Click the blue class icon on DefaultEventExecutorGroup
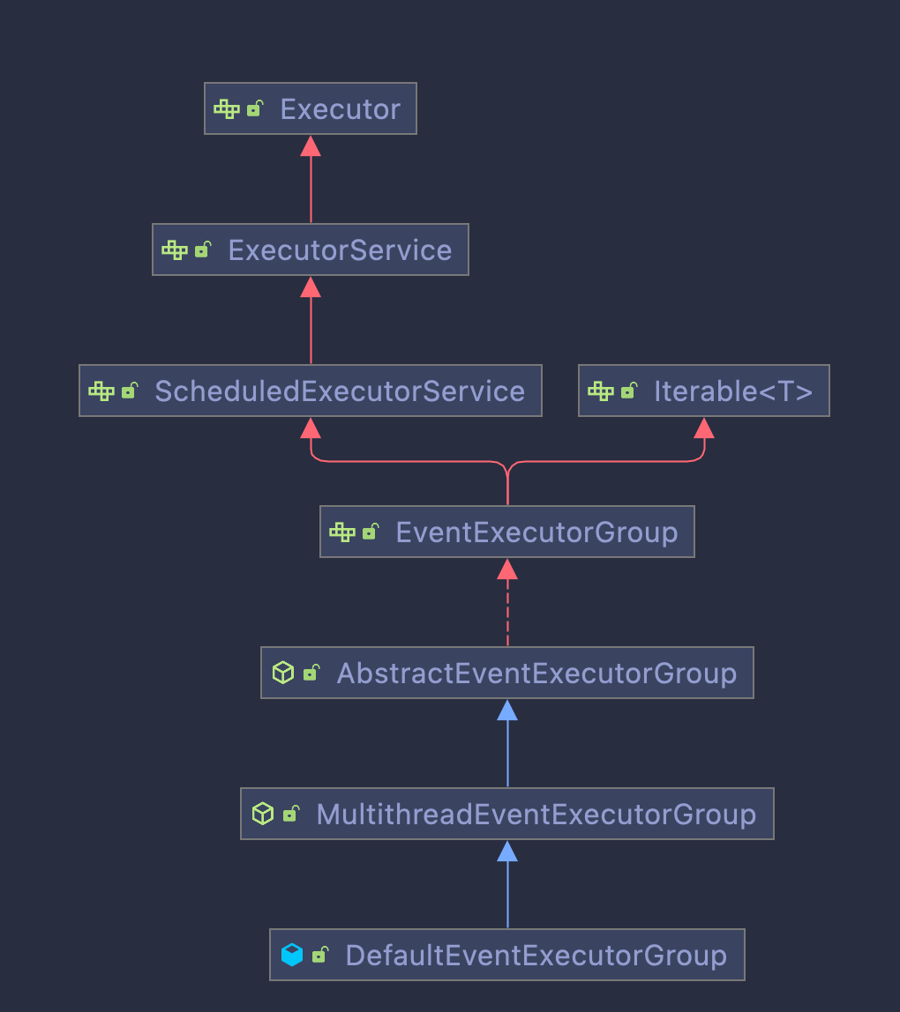The height and width of the screenshot is (1012, 900). [x=291, y=955]
